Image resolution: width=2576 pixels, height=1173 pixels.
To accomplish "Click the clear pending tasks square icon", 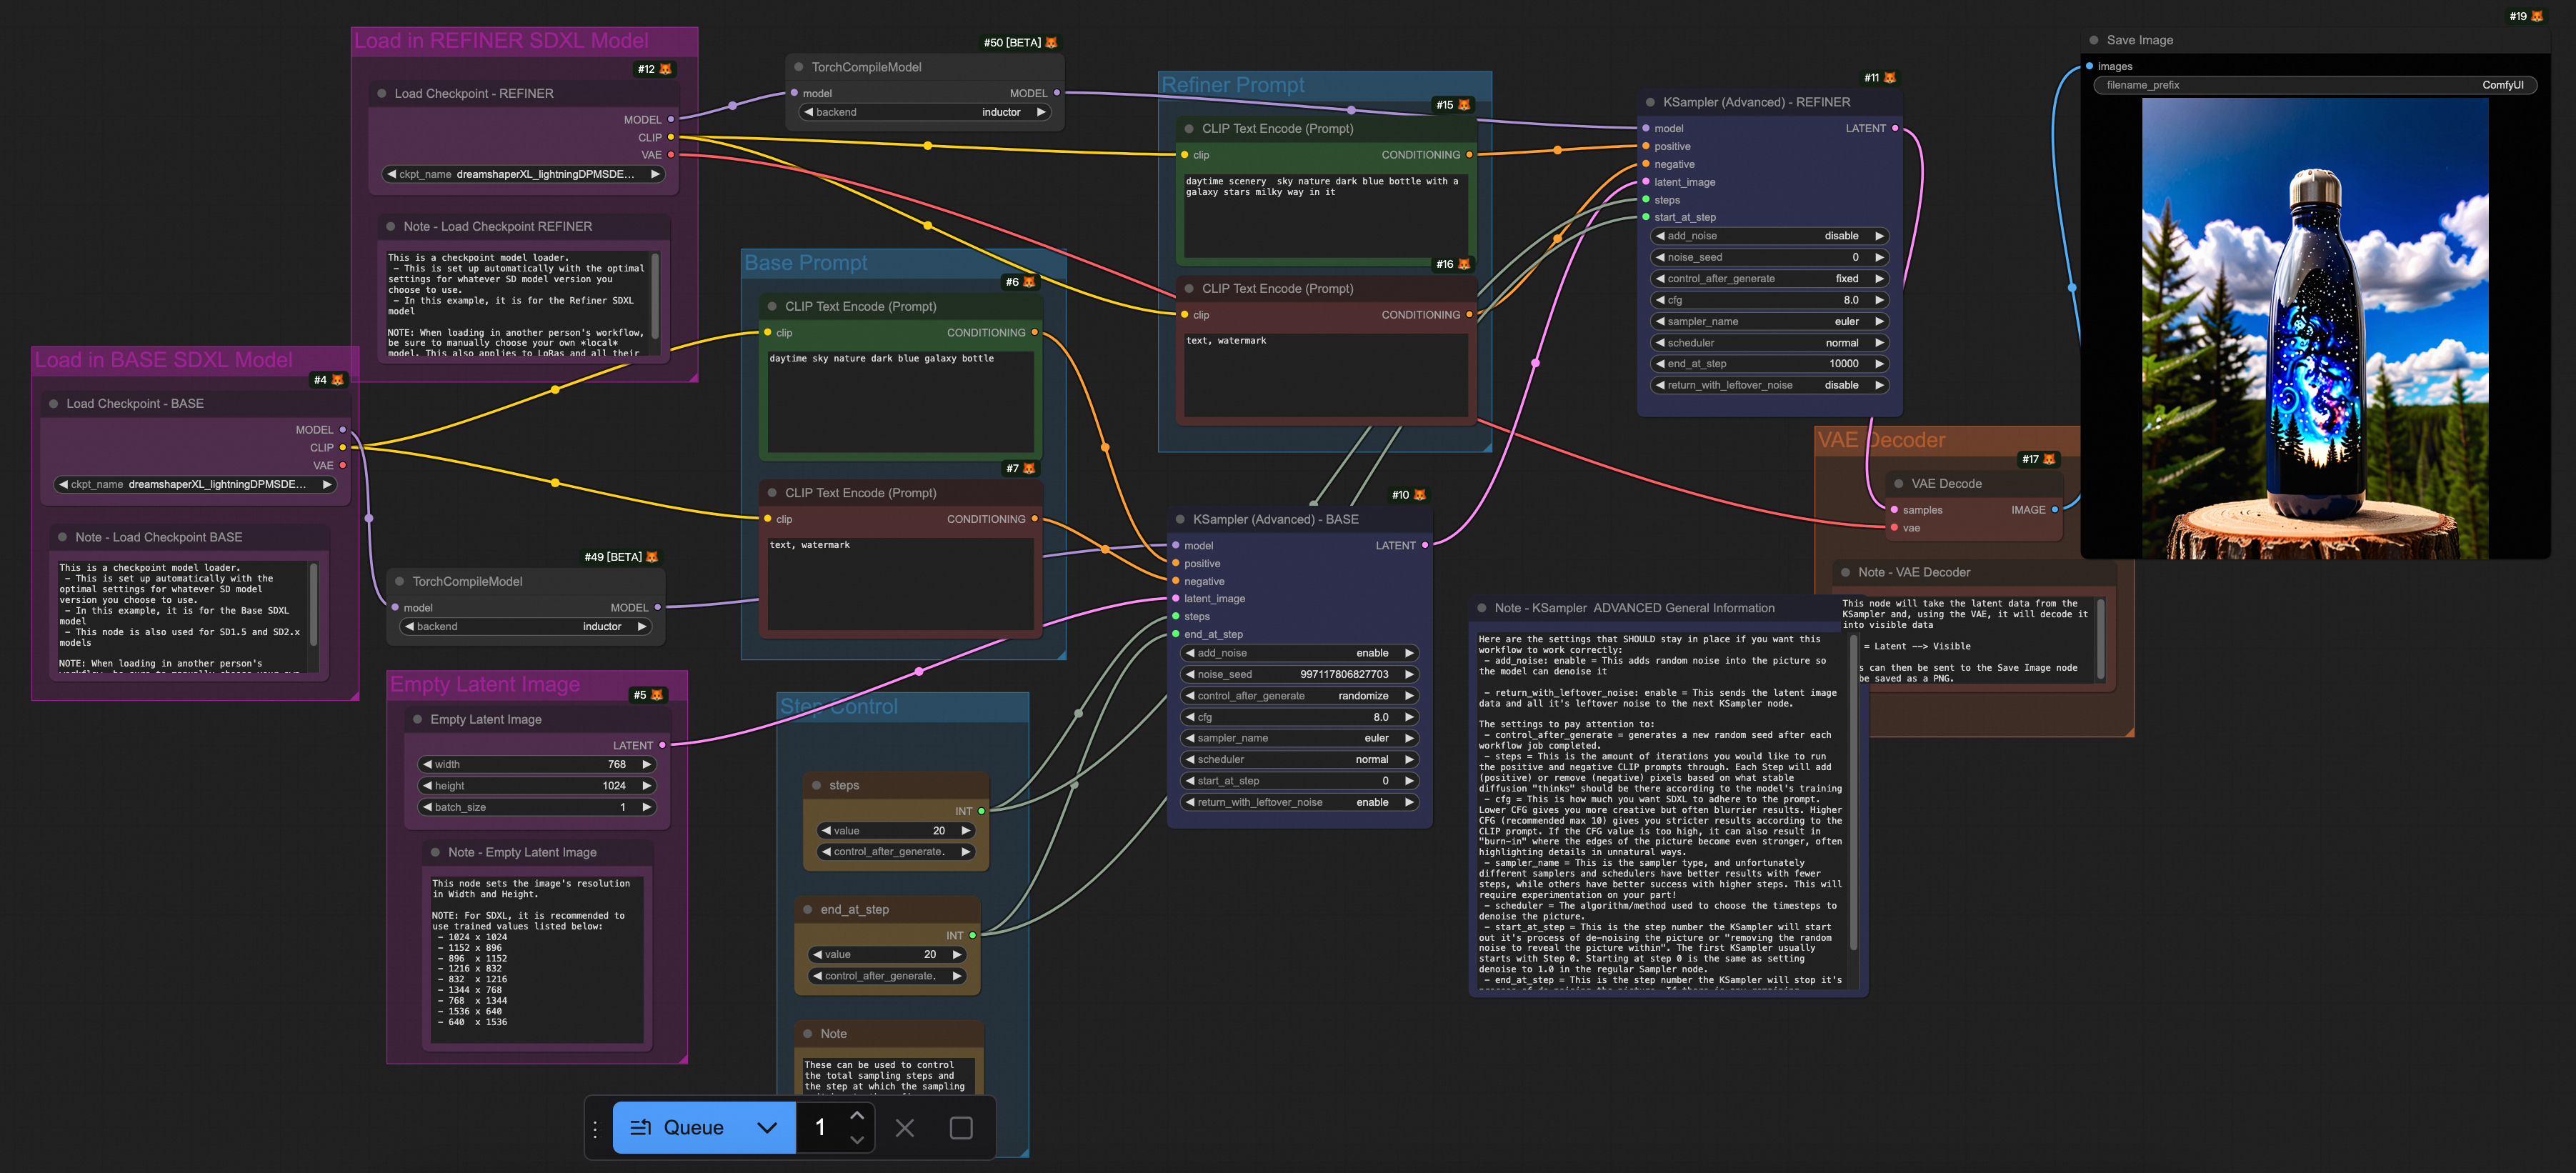I will 960,1128.
